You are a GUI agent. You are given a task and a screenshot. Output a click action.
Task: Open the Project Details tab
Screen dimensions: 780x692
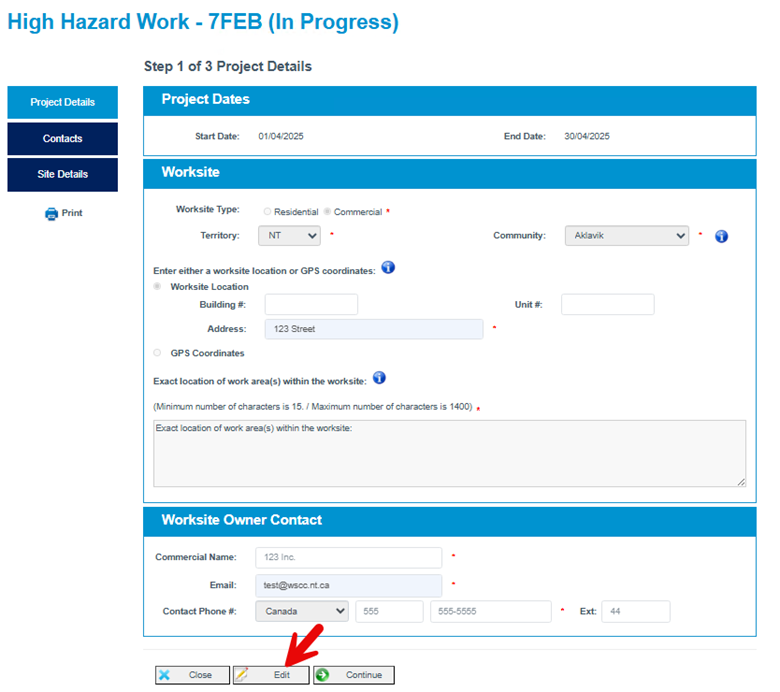coord(62,102)
